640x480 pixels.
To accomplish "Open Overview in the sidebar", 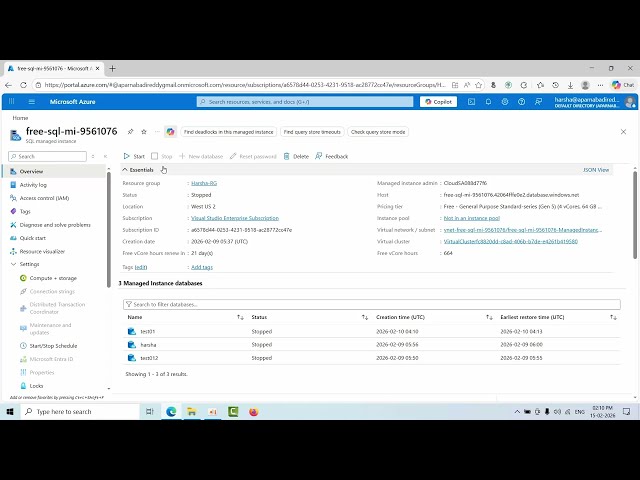I will click(x=54, y=171).
